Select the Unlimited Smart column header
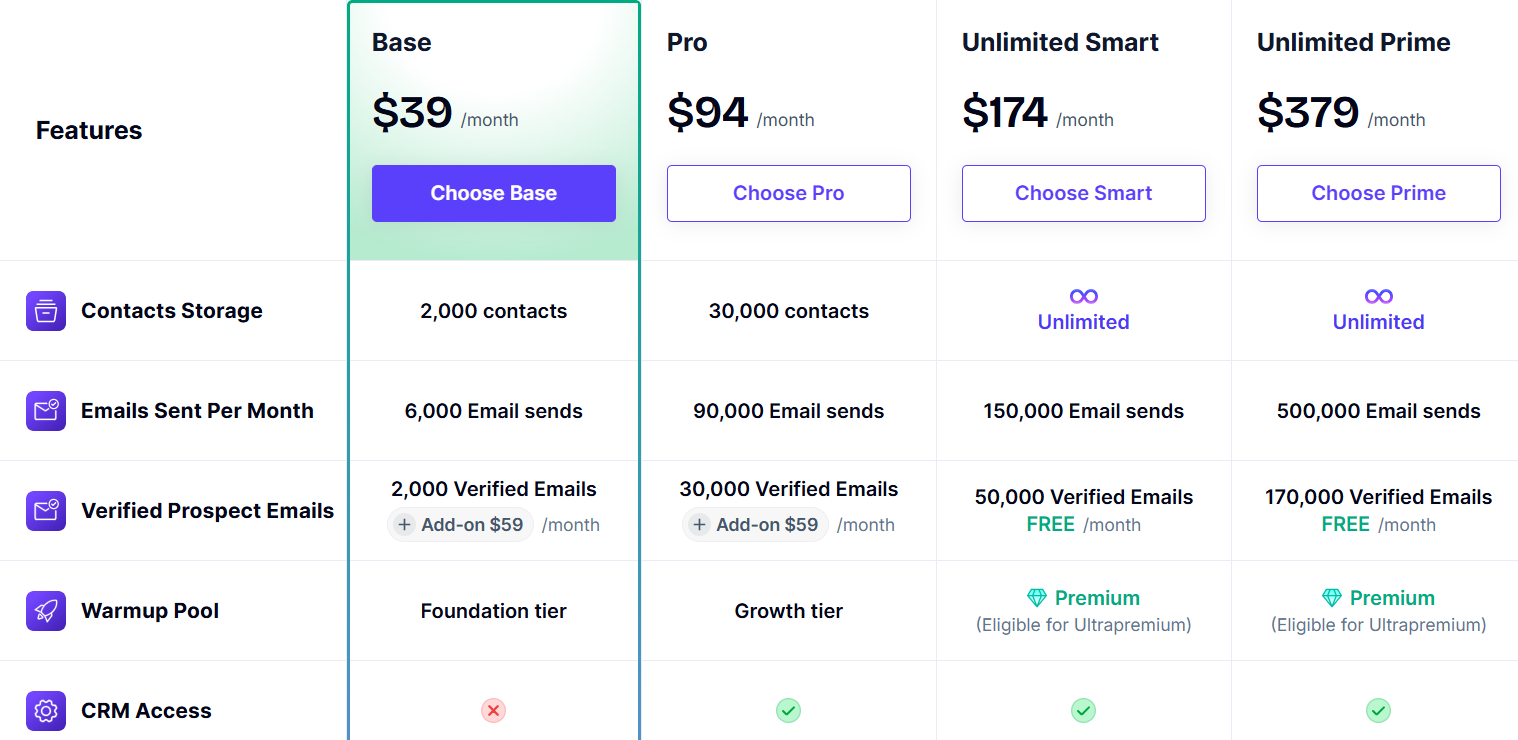This screenshot has width=1518, height=740. pyautogui.click(x=1060, y=42)
